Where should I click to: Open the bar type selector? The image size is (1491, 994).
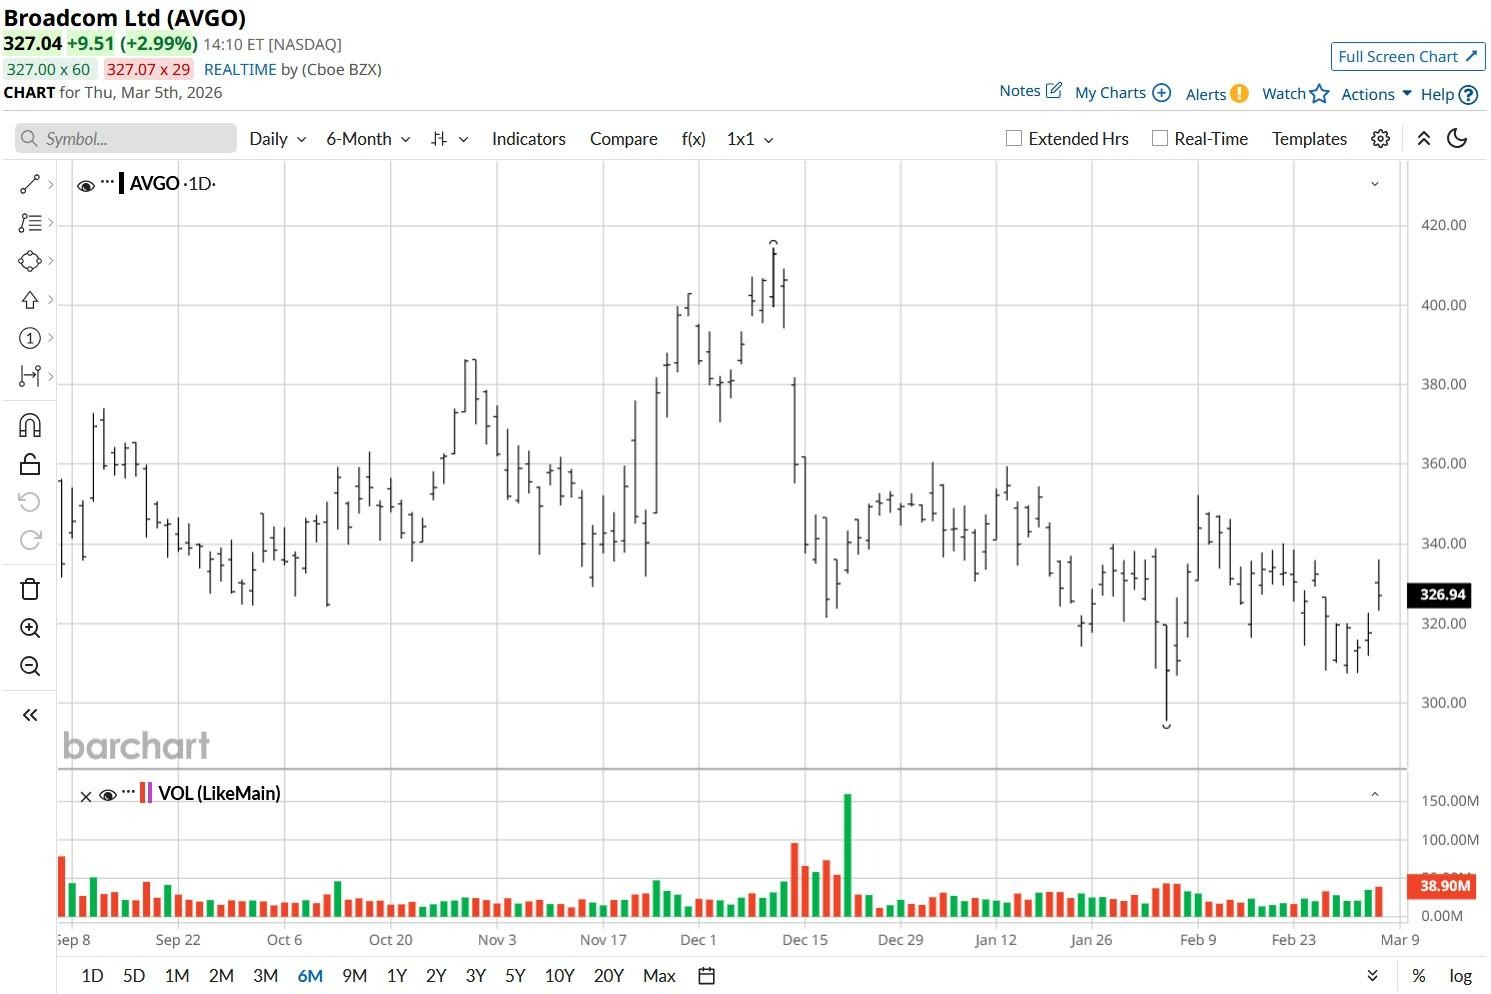point(449,139)
